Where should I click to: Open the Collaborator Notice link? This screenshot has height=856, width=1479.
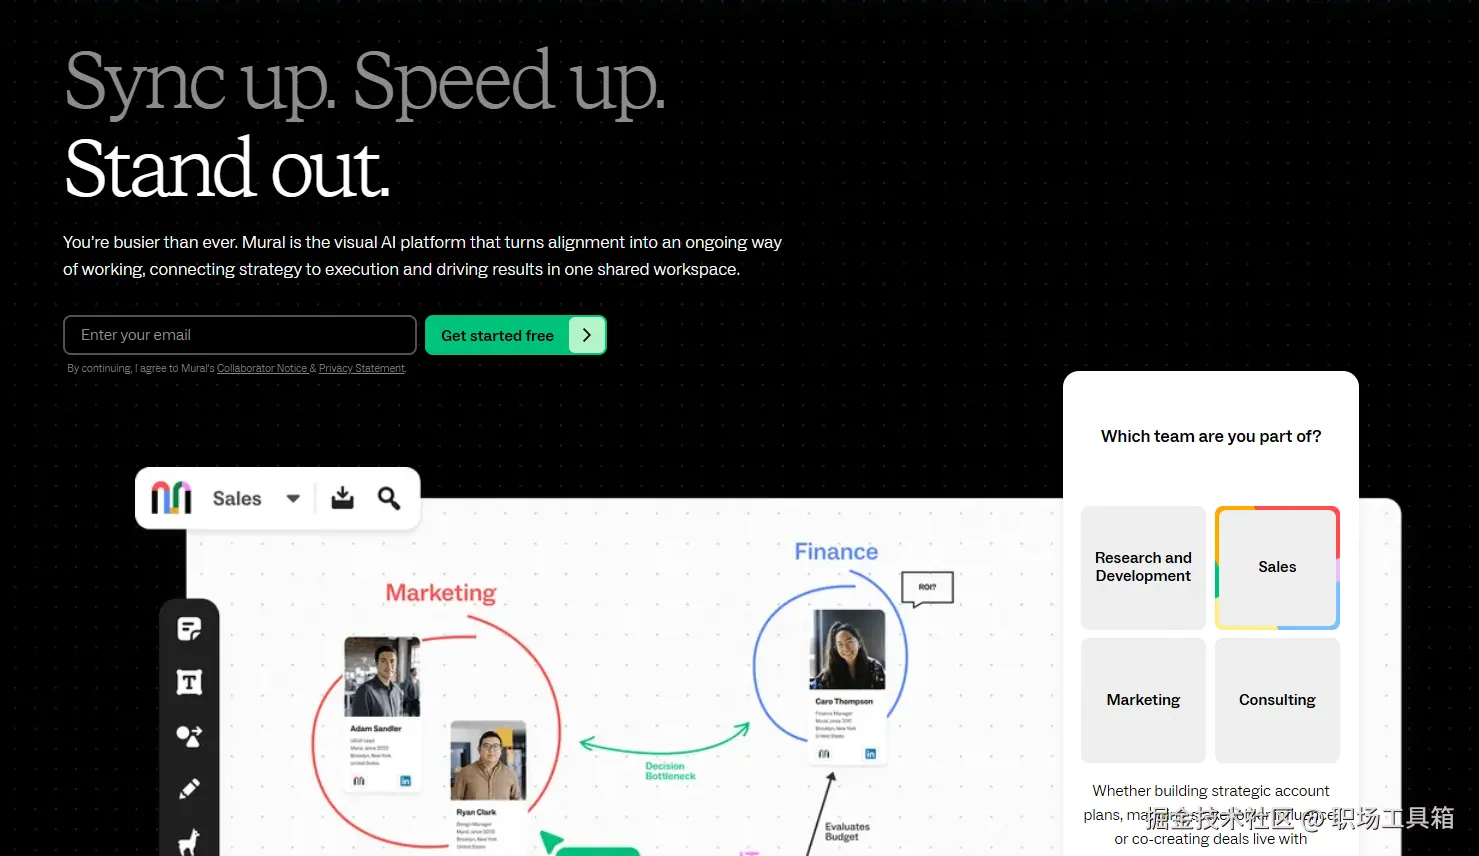coord(262,369)
